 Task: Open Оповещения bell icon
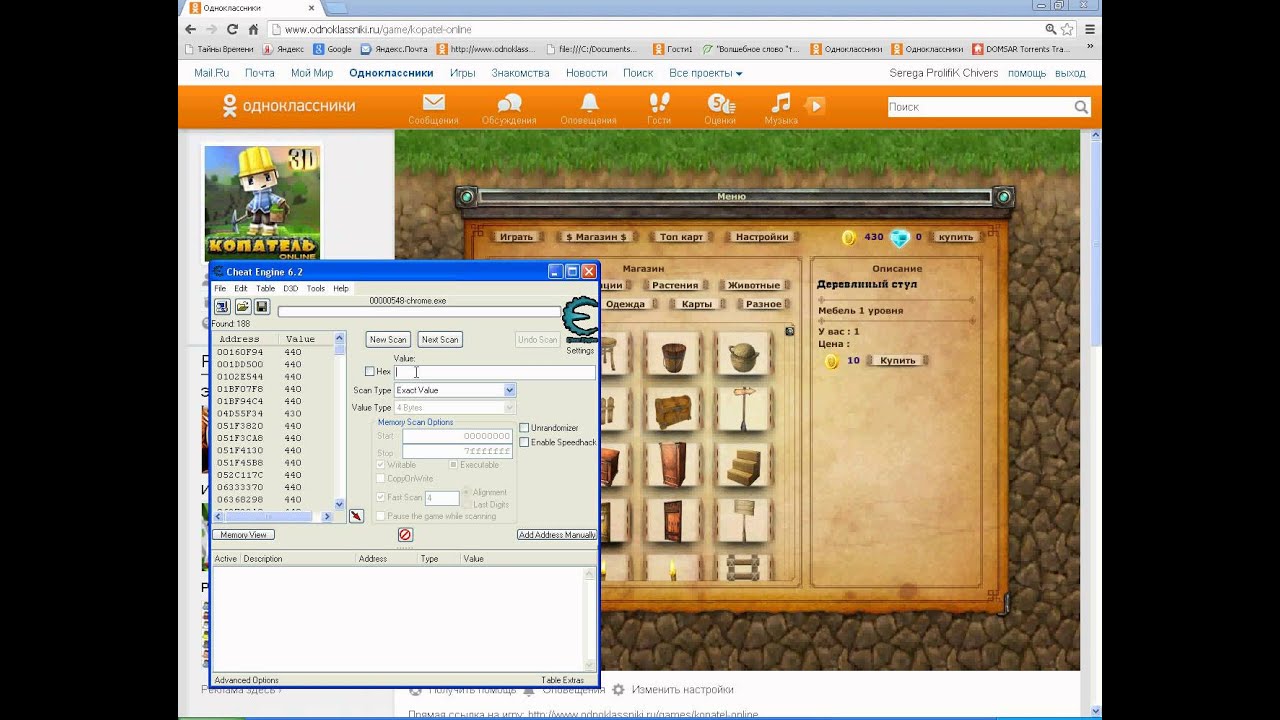click(x=589, y=102)
